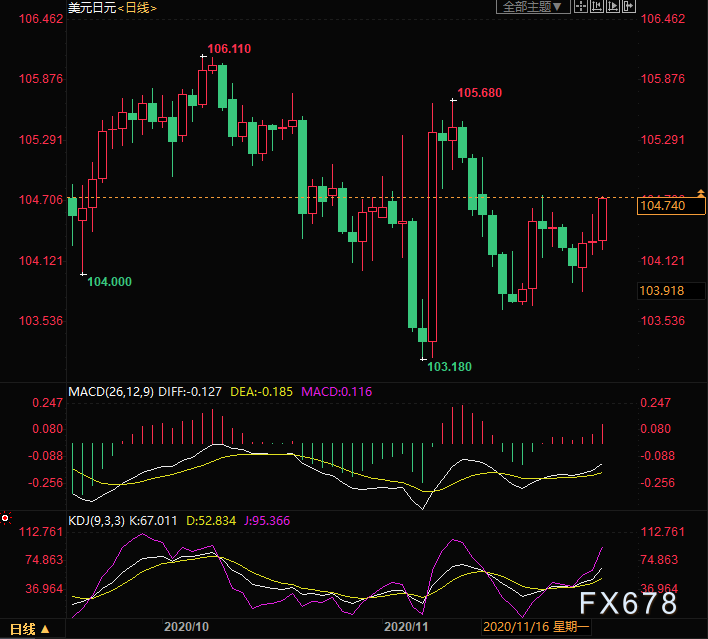The image size is (708, 639).
Task: Click the 103.180 low price marker
Action: point(449,367)
